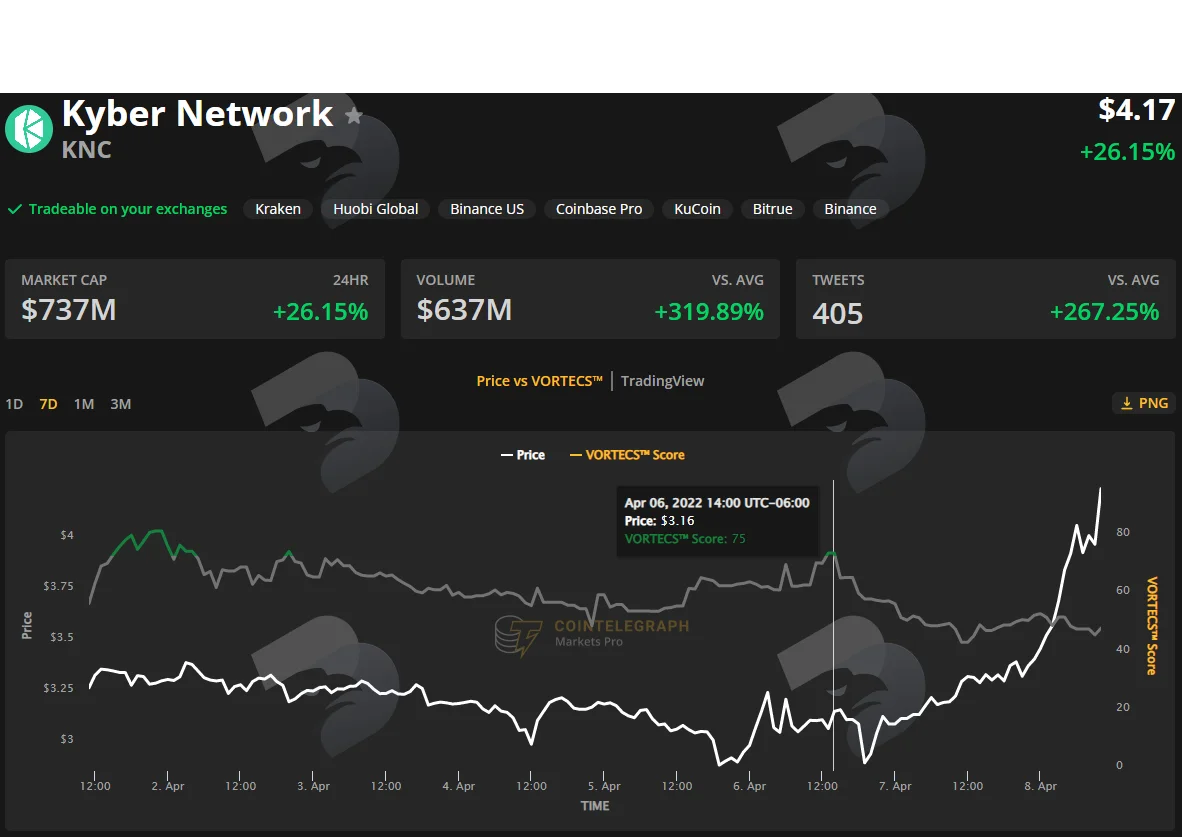The height and width of the screenshot is (837, 1182).
Task: Click the VORTECS Score: 75 tooltip line
Action: (x=684, y=538)
